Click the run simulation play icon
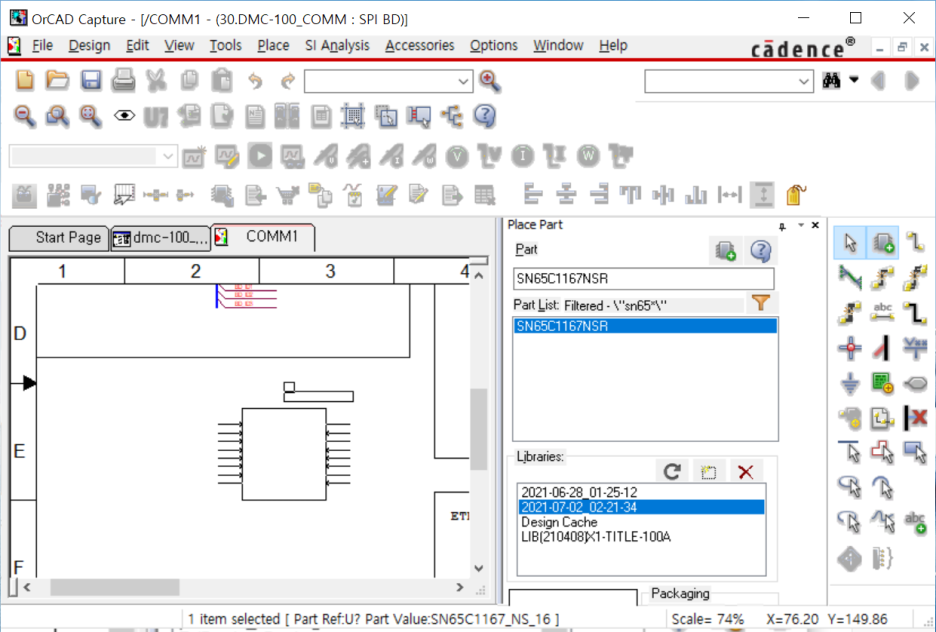 click(x=260, y=156)
